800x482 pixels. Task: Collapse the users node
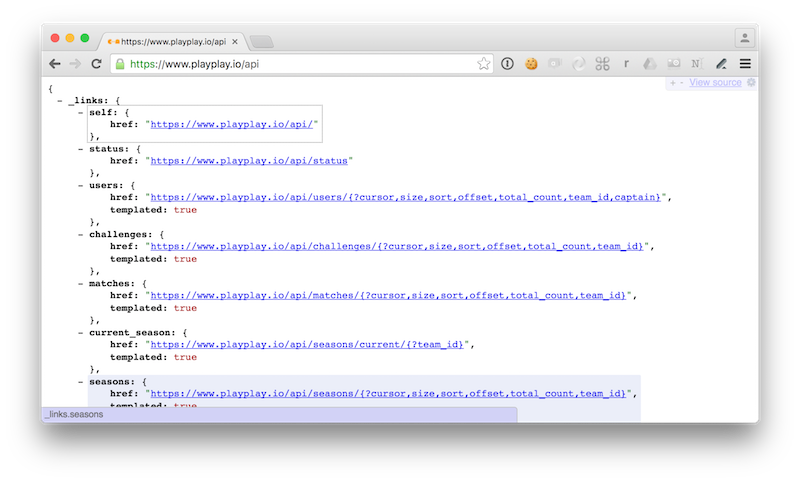(x=81, y=186)
